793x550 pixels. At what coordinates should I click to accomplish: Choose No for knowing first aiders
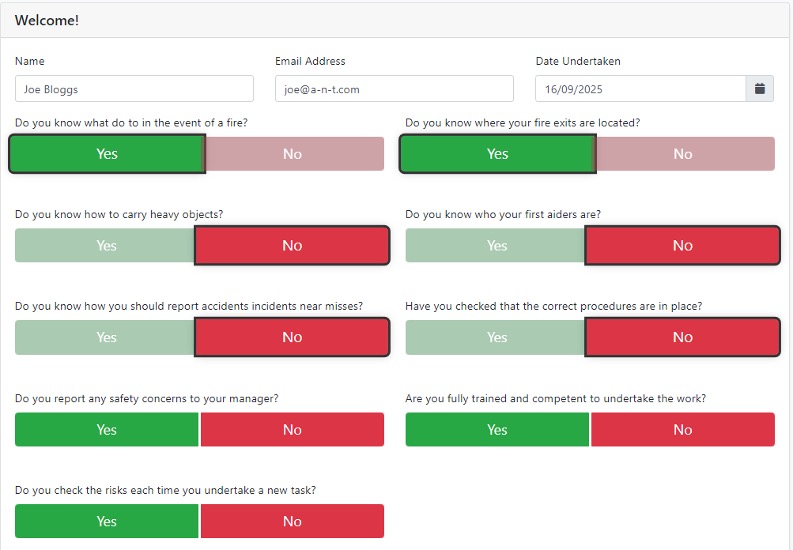coord(682,246)
